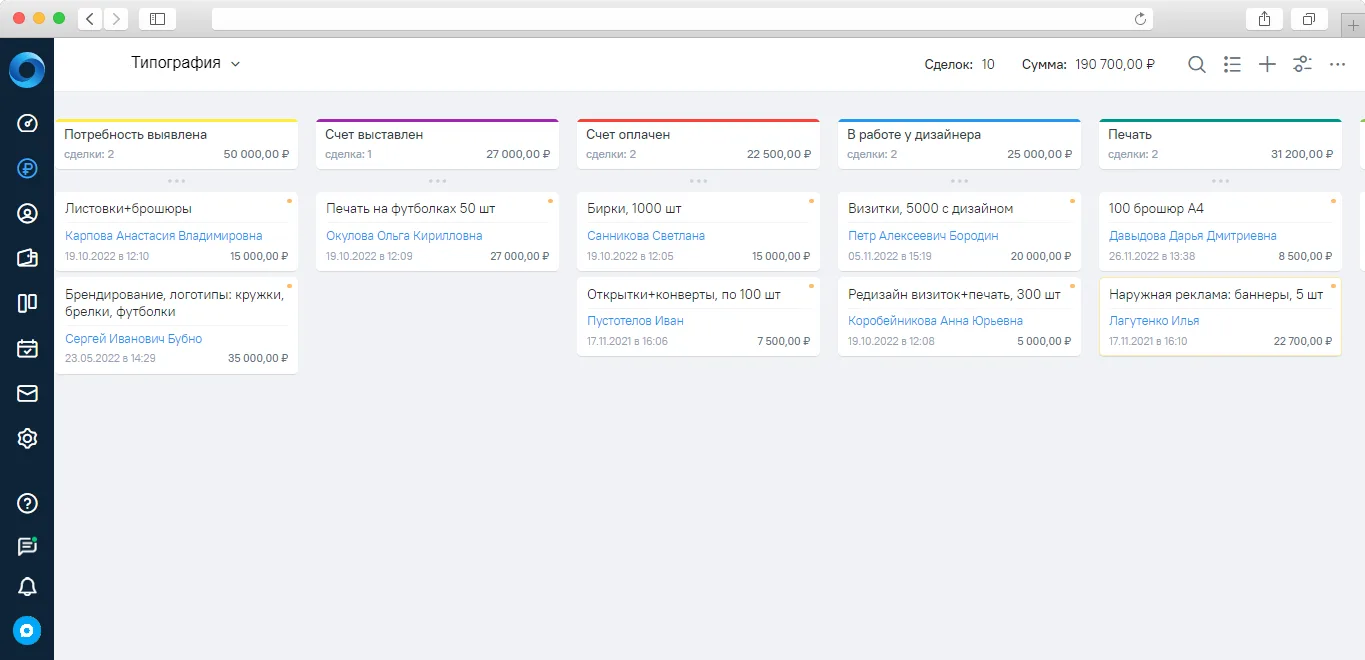The height and width of the screenshot is (660, 1365).
Task: Open contact Карпова Анастасия Владимировна
Action: click(x=164, y=236)
